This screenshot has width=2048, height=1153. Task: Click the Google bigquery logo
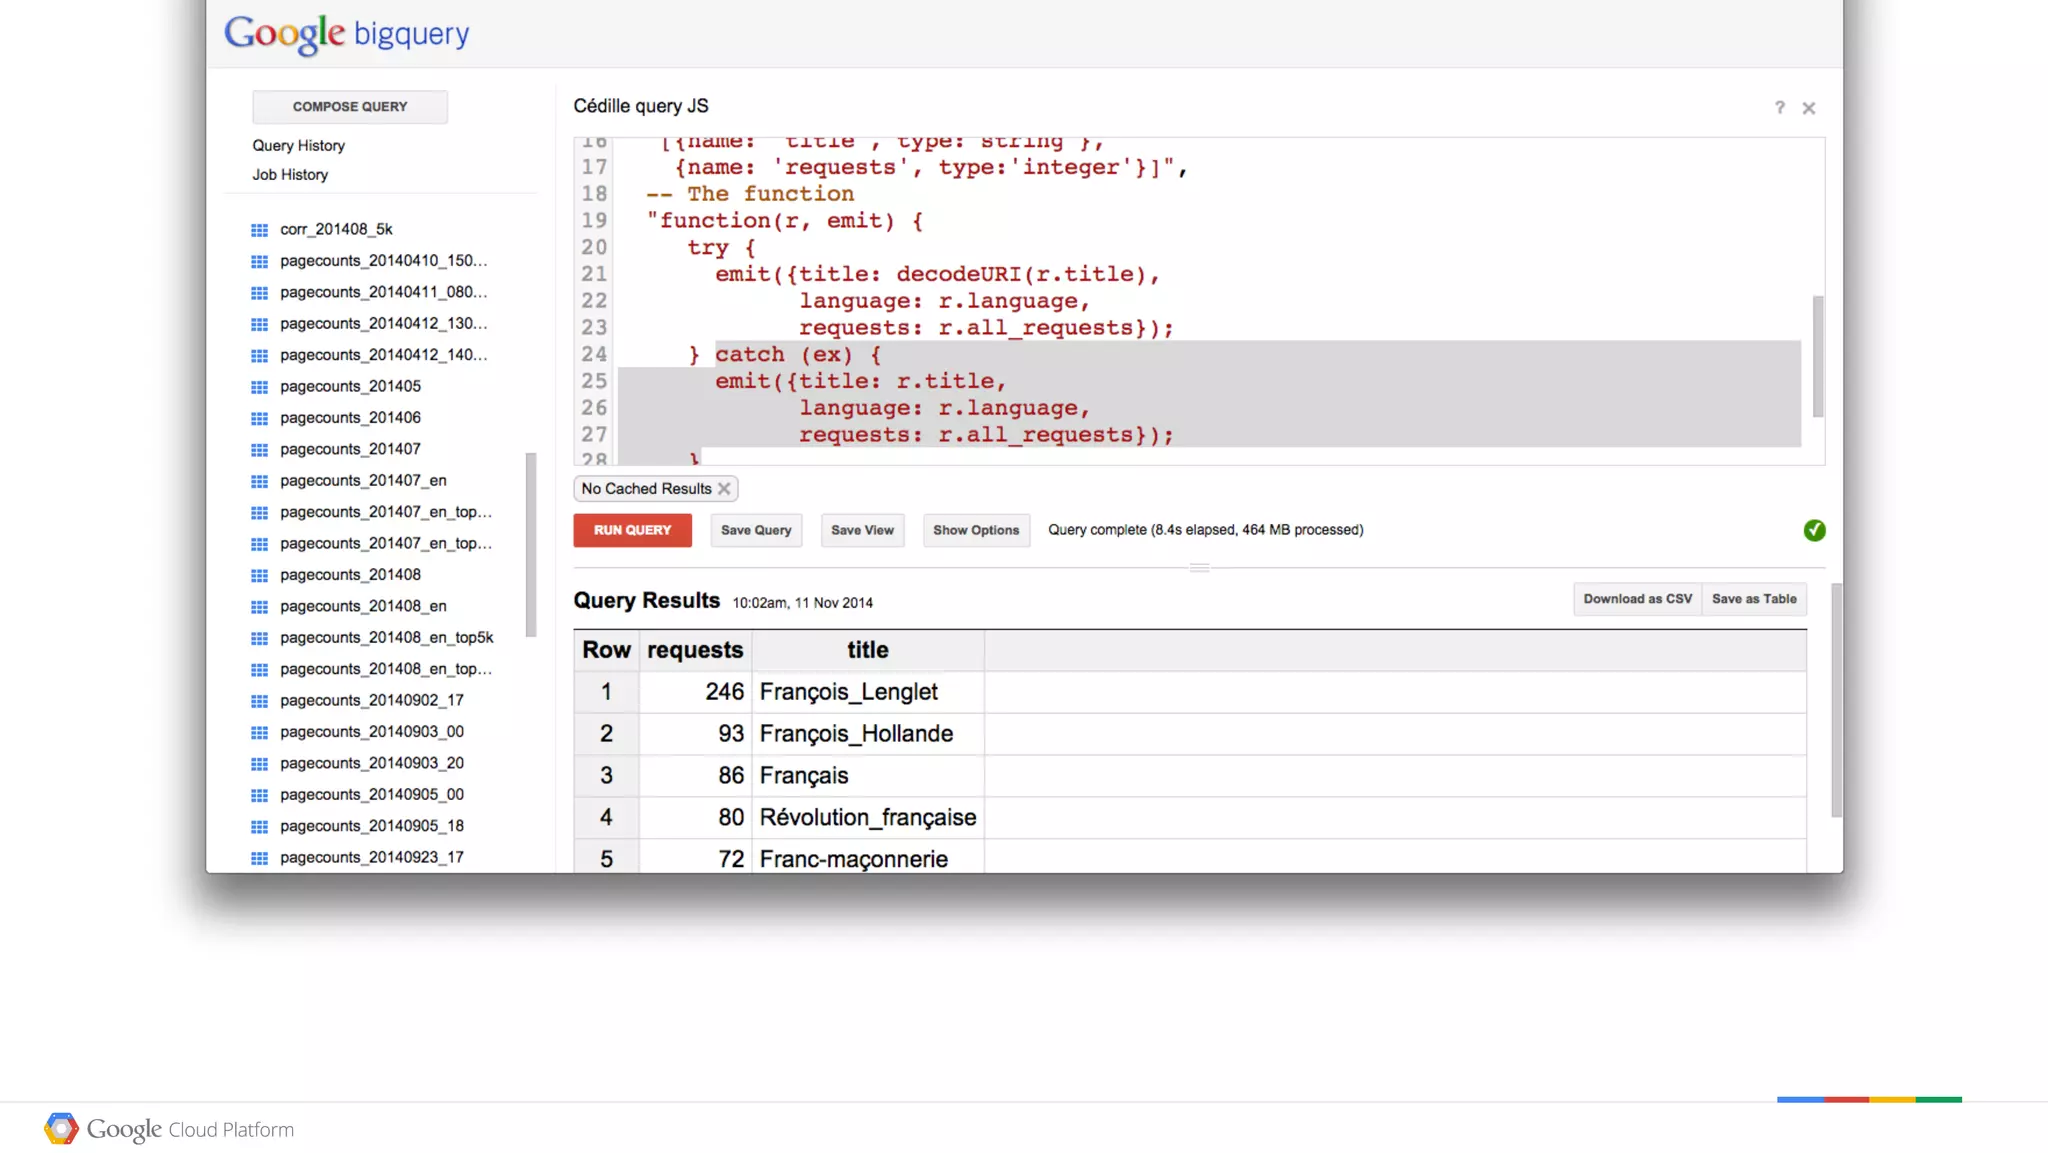click(x=346, y=34)
